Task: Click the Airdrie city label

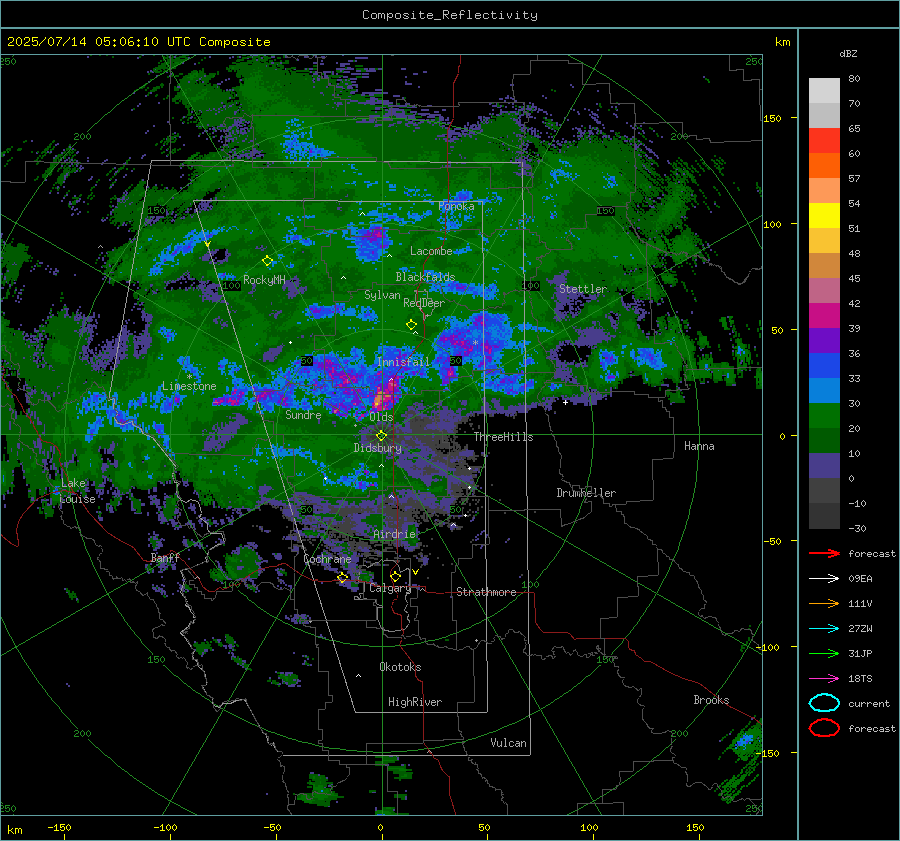Action: (x=394, y=534)
